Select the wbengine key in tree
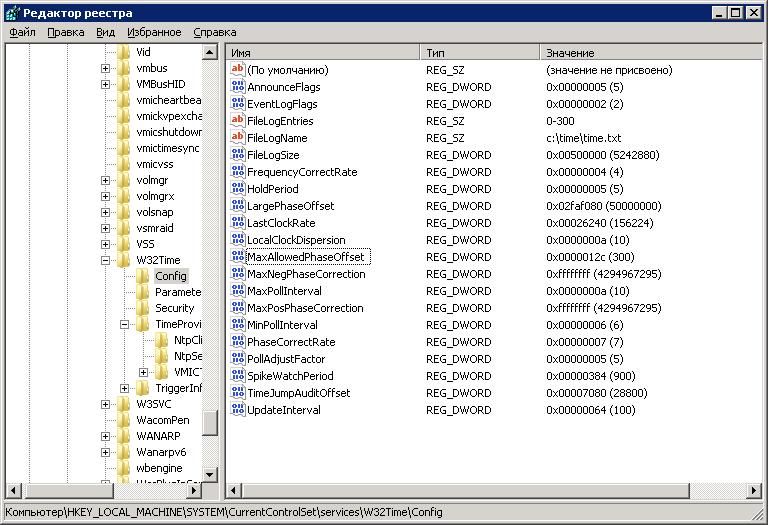This screenshot has width=768, height=525. [x=159, y=468]
